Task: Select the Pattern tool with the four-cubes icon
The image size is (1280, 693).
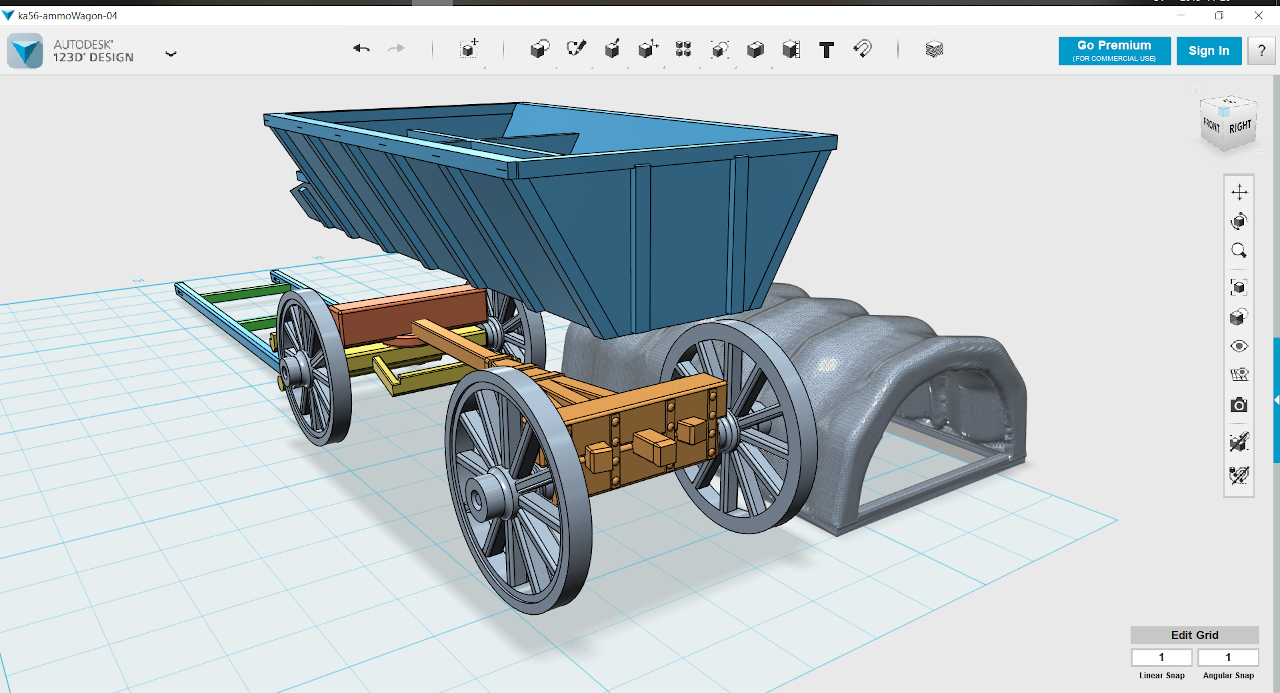Action: pyautogui.click(x=684, y=49)
